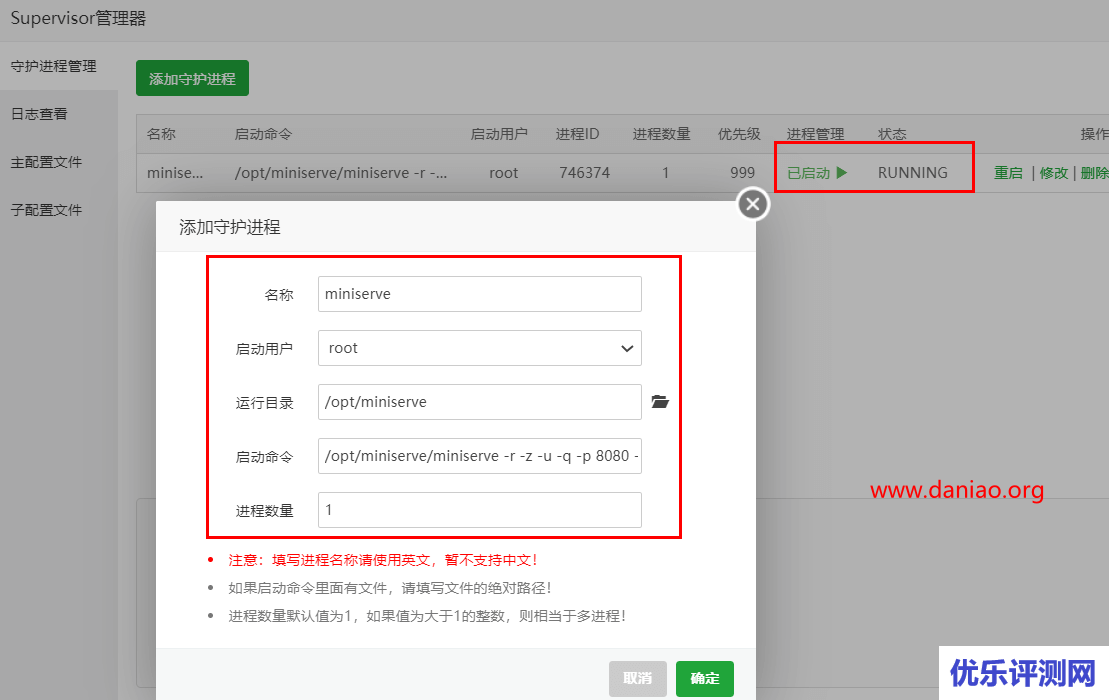Focus the 进程数量 input field
Image resolution: width=1109 pixels, height=700 pixels.
point(480,510)
